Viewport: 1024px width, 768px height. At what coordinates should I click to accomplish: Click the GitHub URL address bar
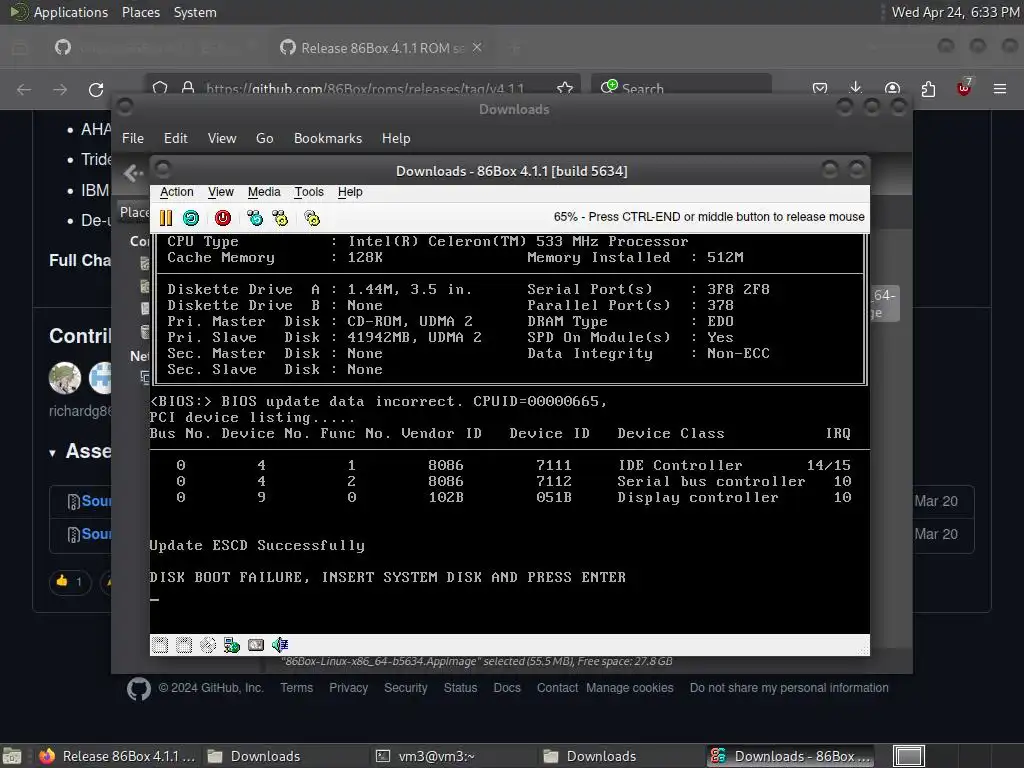(x=364, y=88)
